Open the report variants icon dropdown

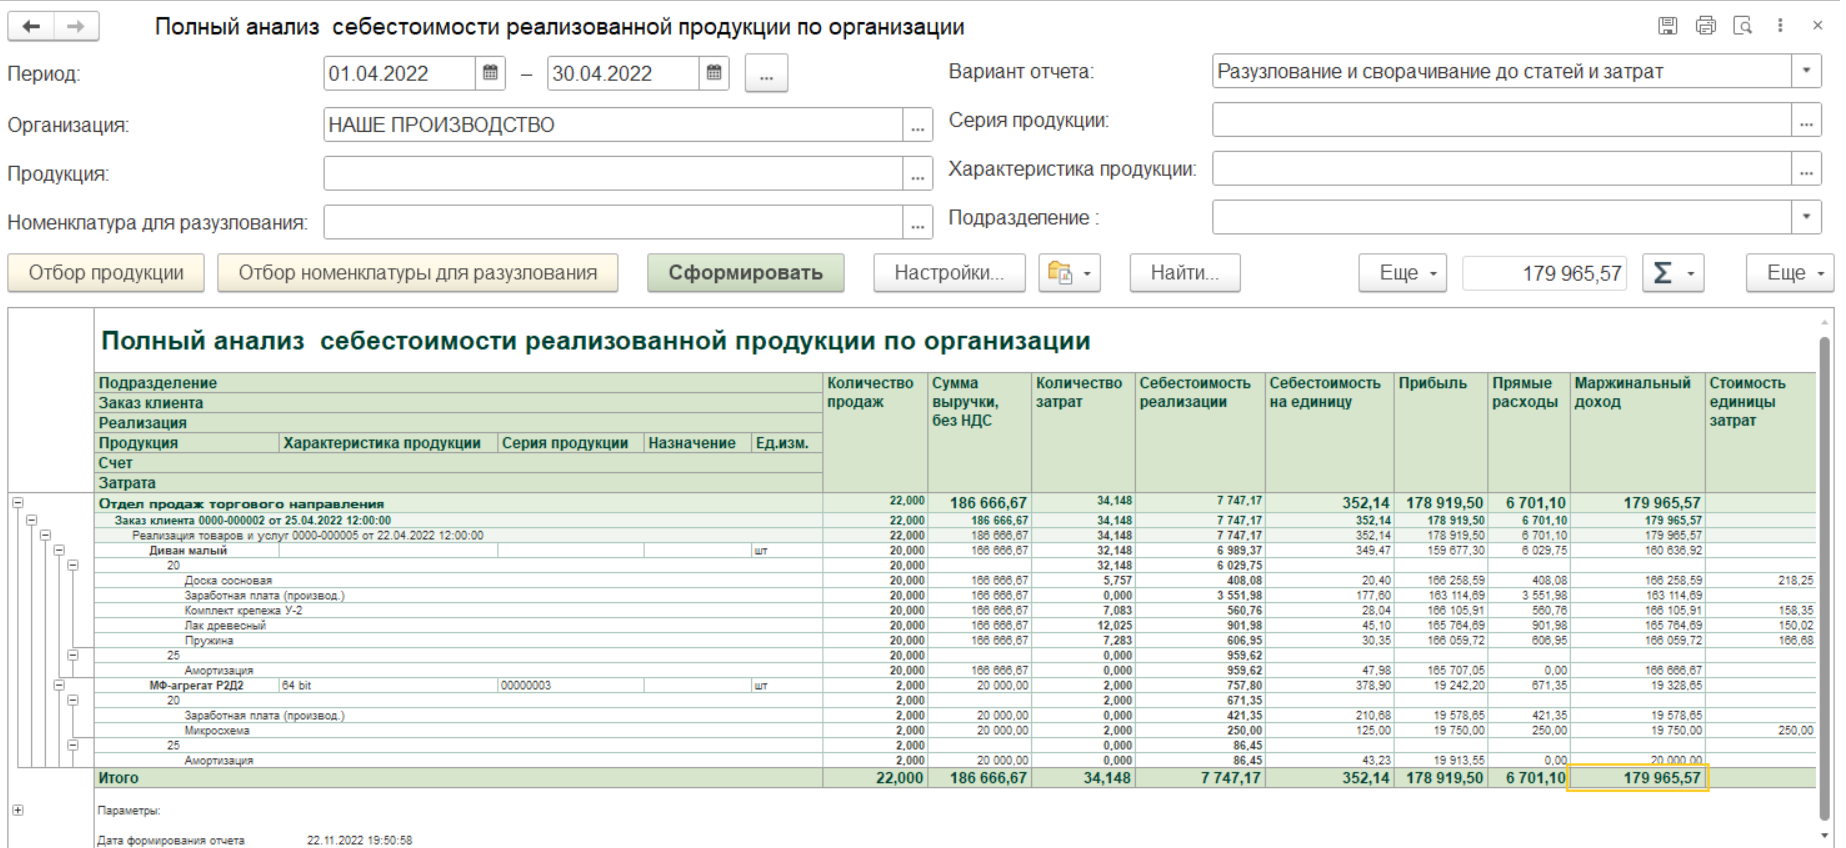(1069, 273)
